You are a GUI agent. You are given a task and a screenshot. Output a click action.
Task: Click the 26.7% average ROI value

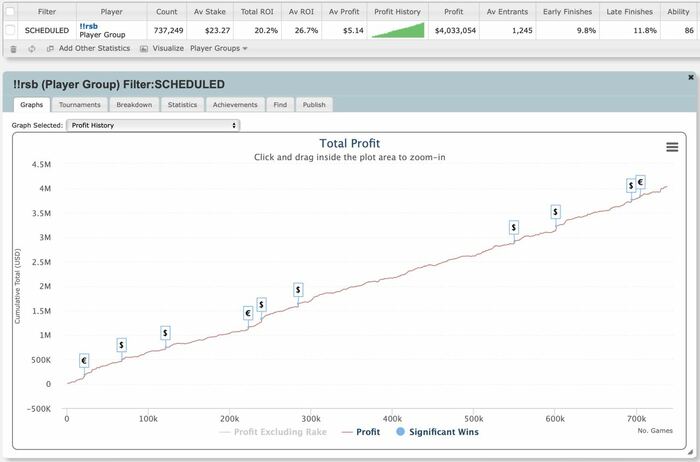307,30
